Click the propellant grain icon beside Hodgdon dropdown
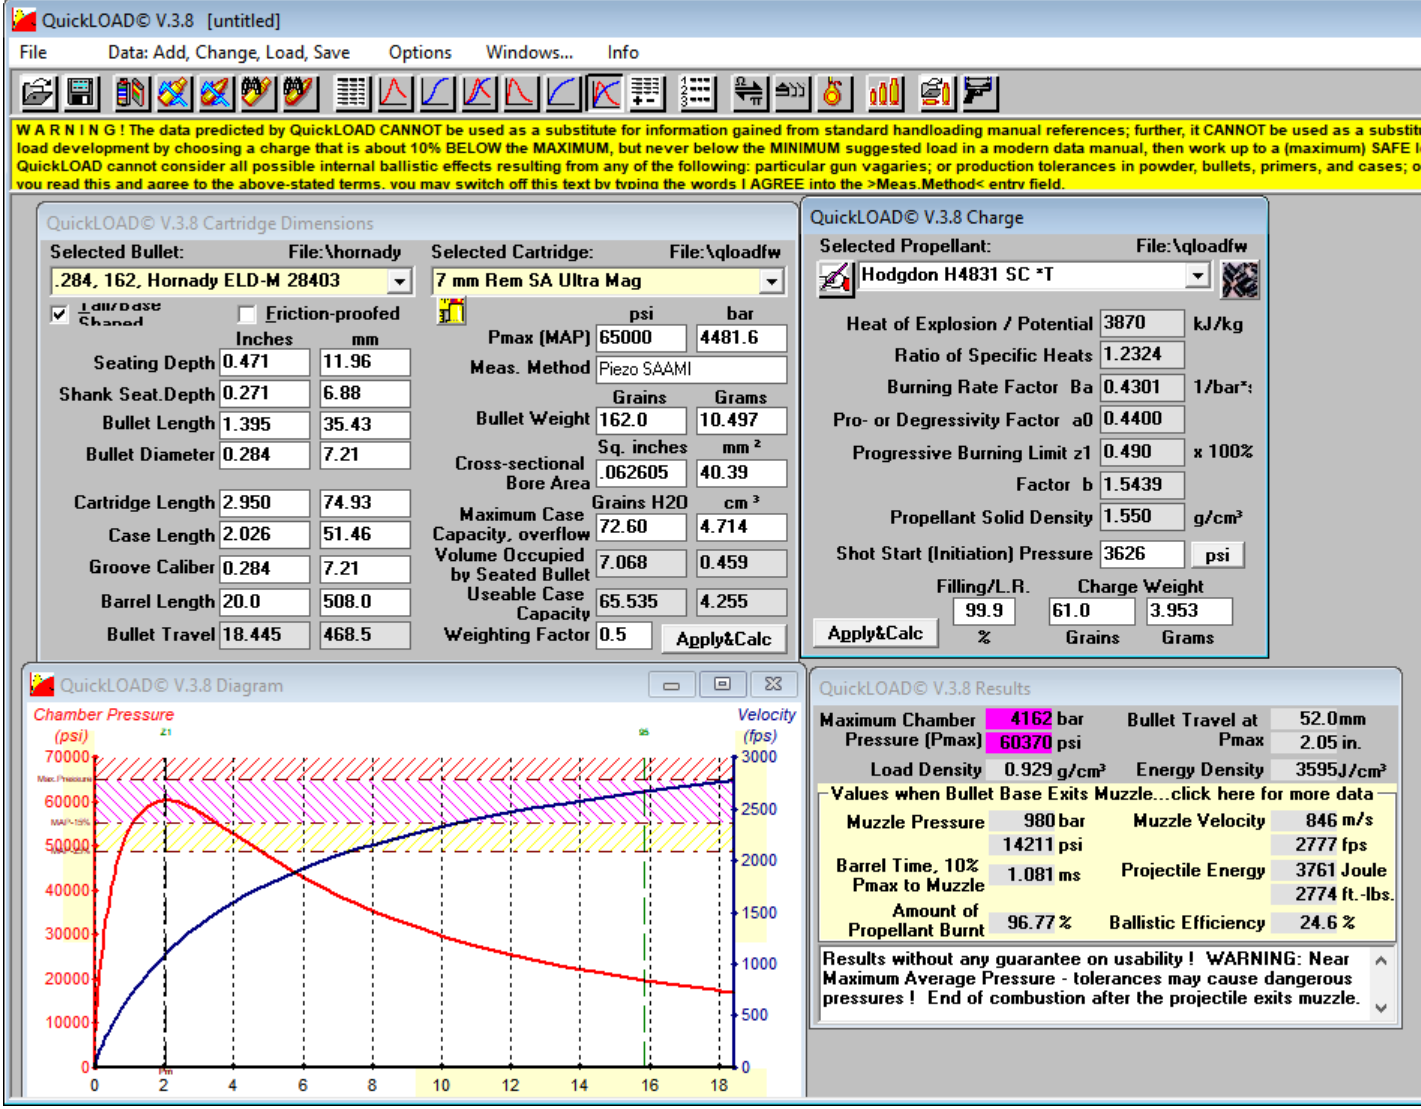 pos(1240,280)
